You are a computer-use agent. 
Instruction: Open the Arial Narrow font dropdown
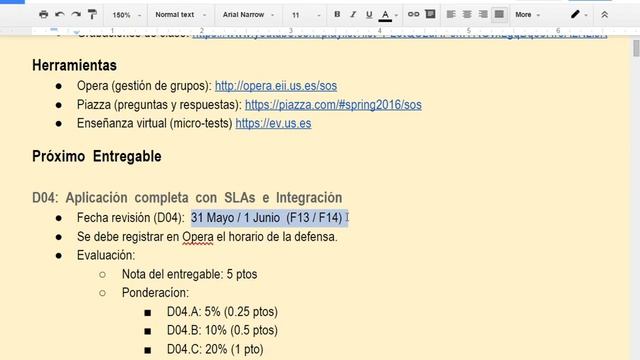pos(248,15)
